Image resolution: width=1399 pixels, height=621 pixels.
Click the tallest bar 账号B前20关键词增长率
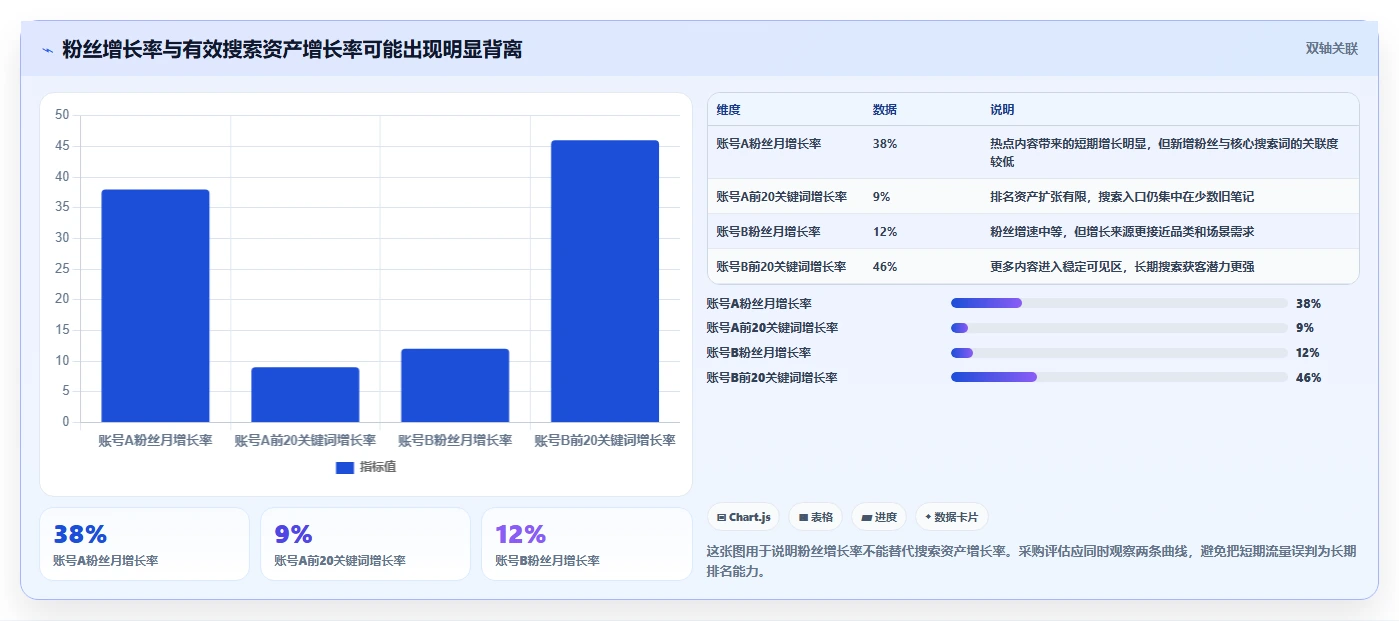(x=605, y=281)
